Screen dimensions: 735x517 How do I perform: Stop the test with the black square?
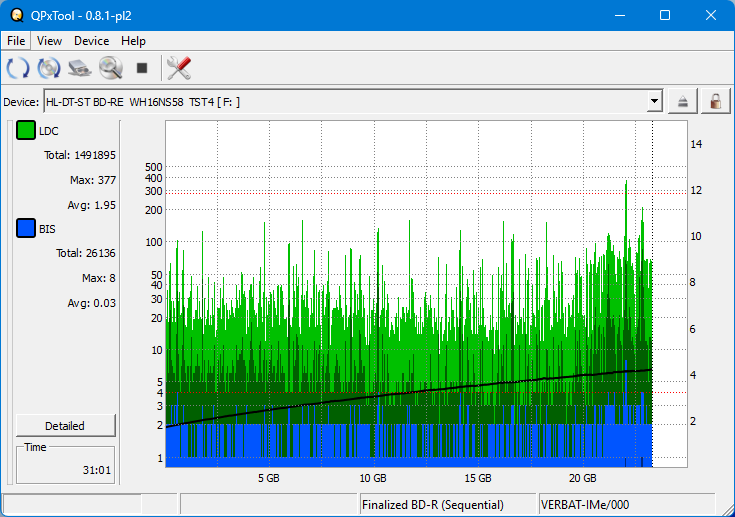[142, 68]
